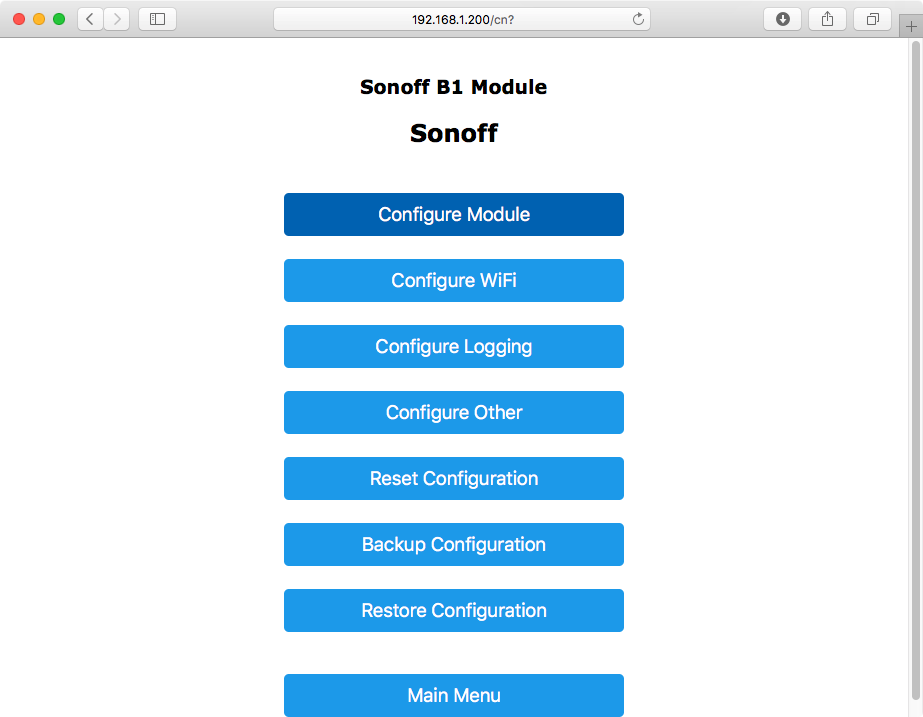
Task: Show the Safari sidebar
Action: (157, 19)
